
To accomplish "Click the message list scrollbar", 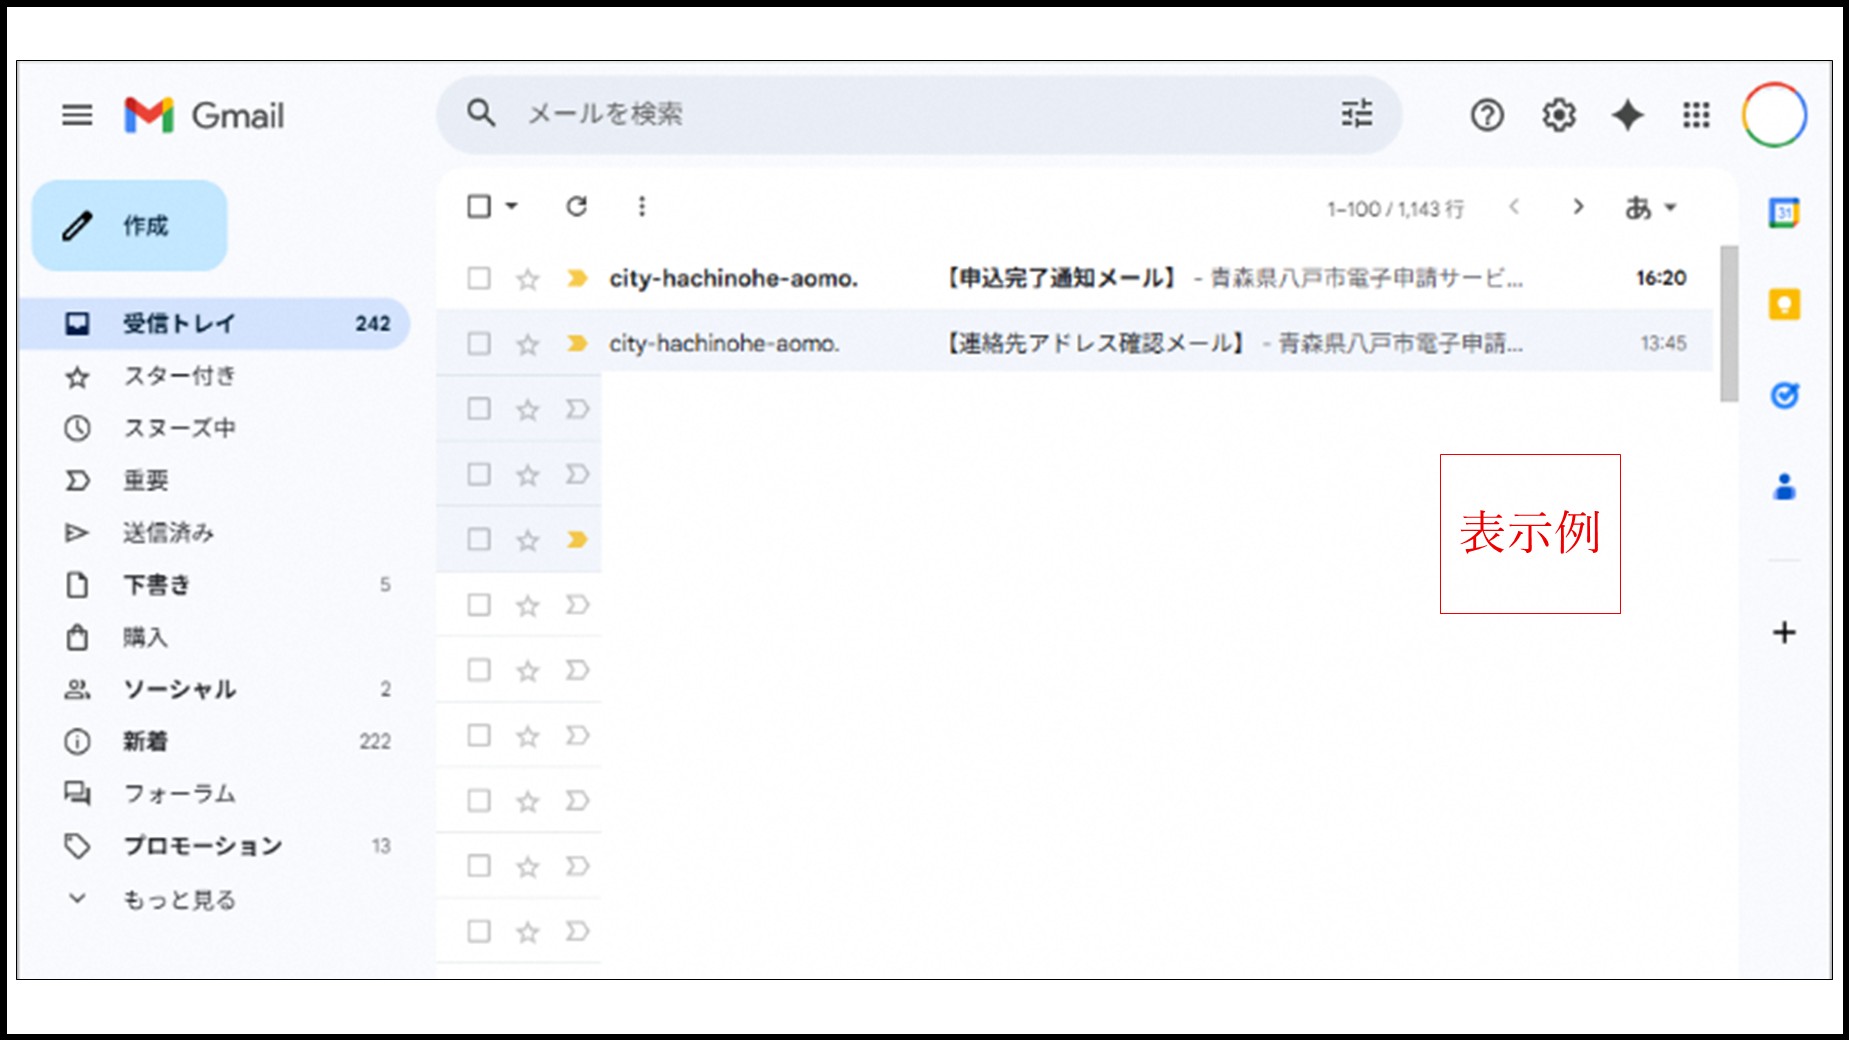I will pos(1730,320).
